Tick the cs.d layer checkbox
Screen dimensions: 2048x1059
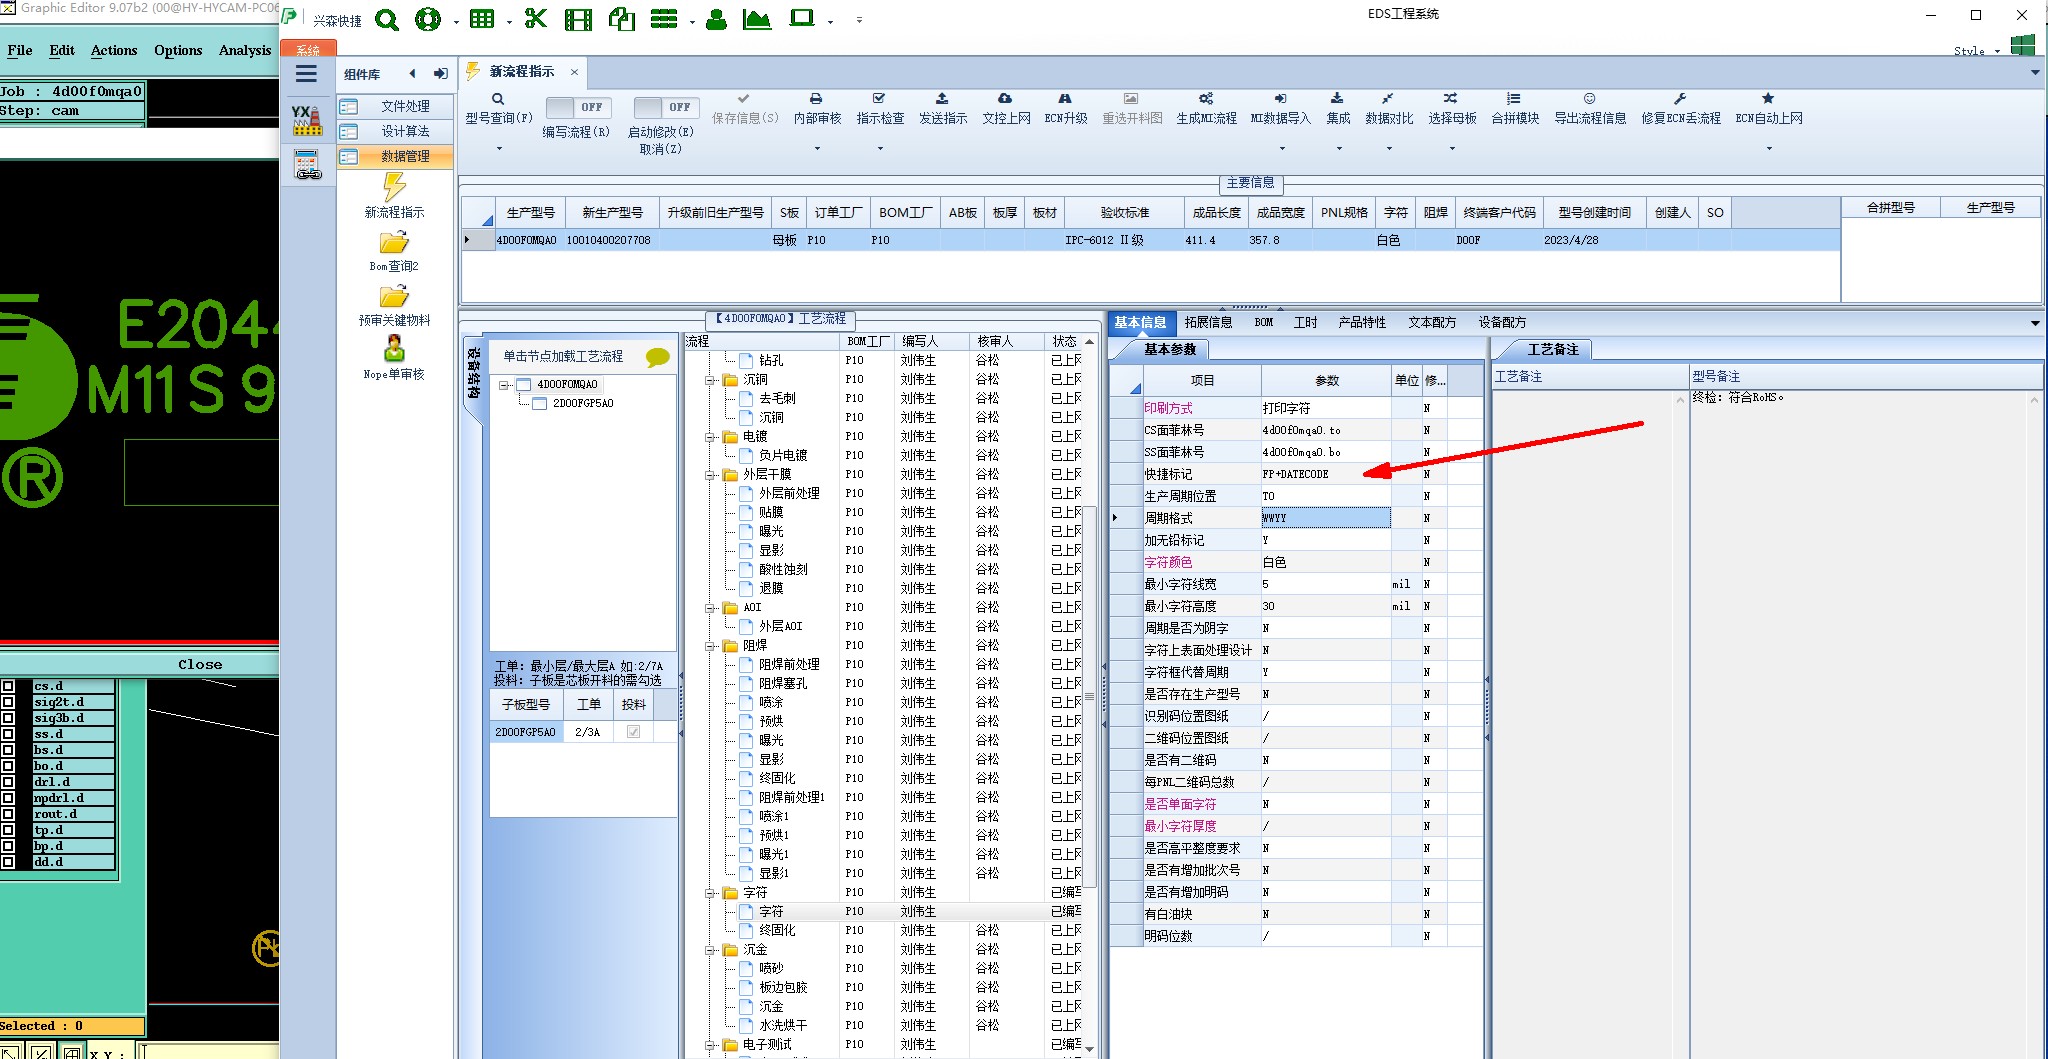pos(9,686)
